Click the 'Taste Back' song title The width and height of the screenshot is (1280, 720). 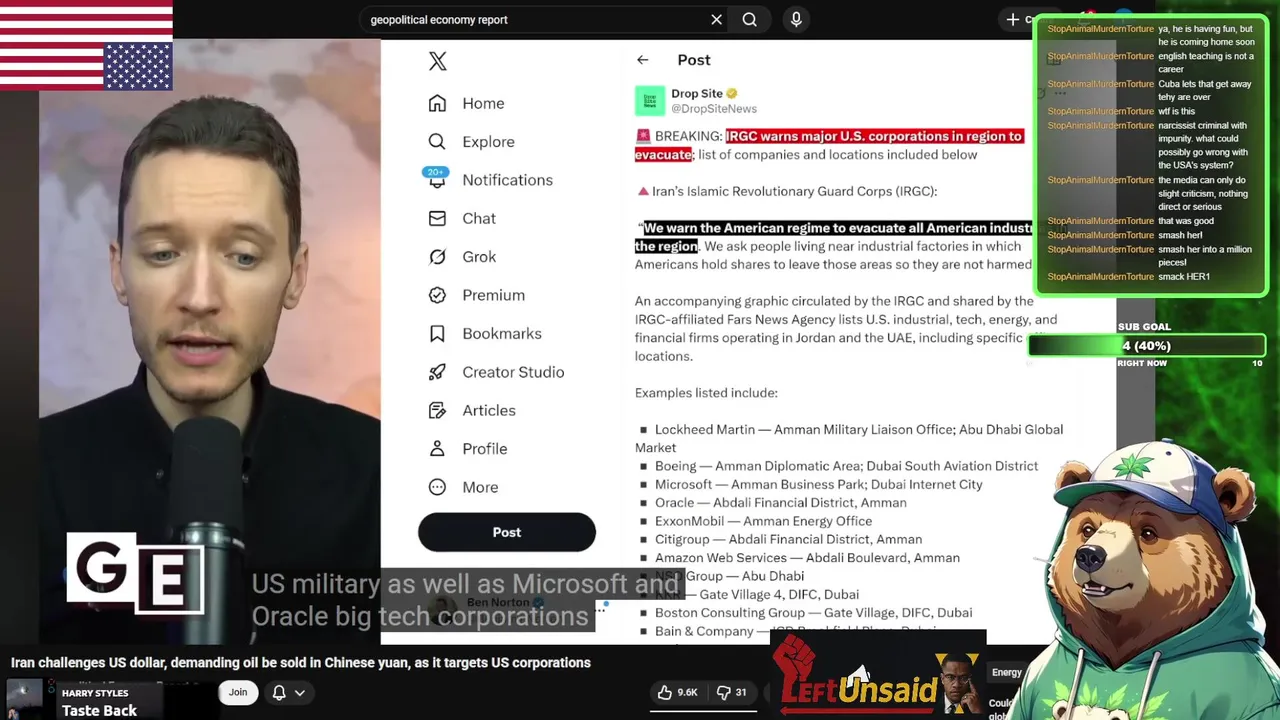(x=99, y=711)
